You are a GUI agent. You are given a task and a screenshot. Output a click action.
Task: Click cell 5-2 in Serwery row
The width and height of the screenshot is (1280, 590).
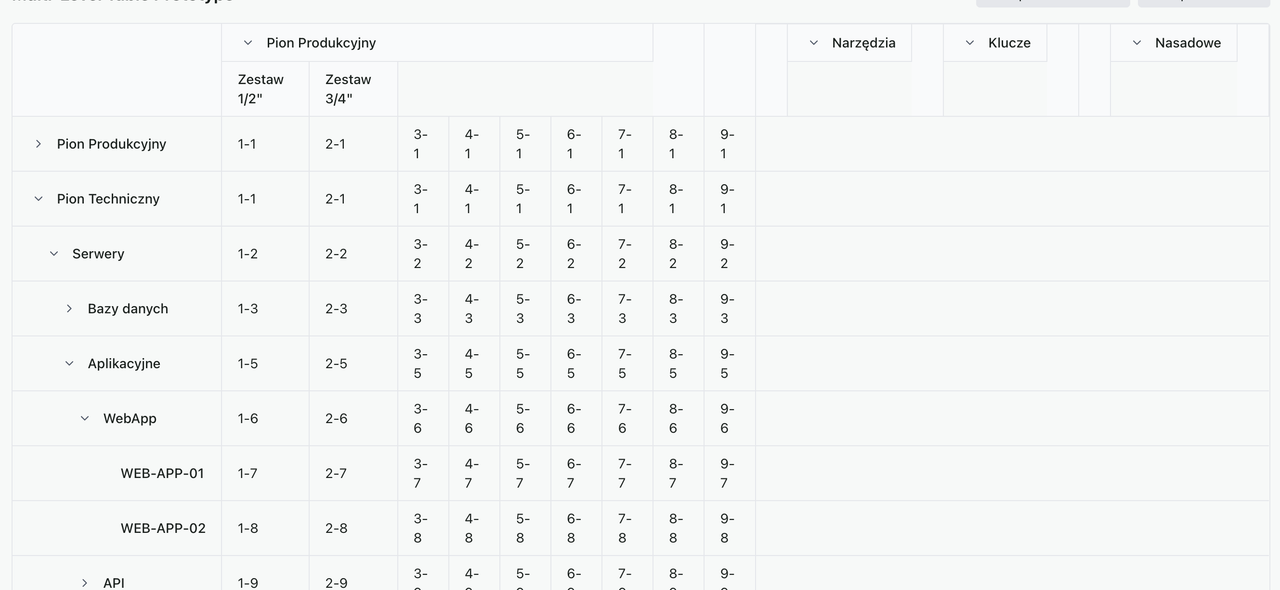[x=524, y=254]
